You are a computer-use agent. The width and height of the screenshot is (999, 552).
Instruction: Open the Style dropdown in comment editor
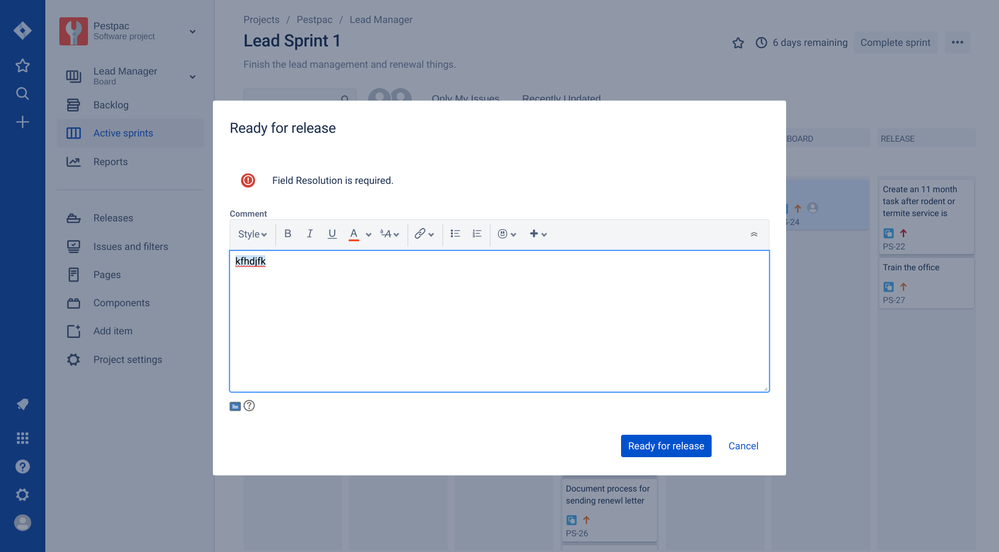[x=252, y=234]
